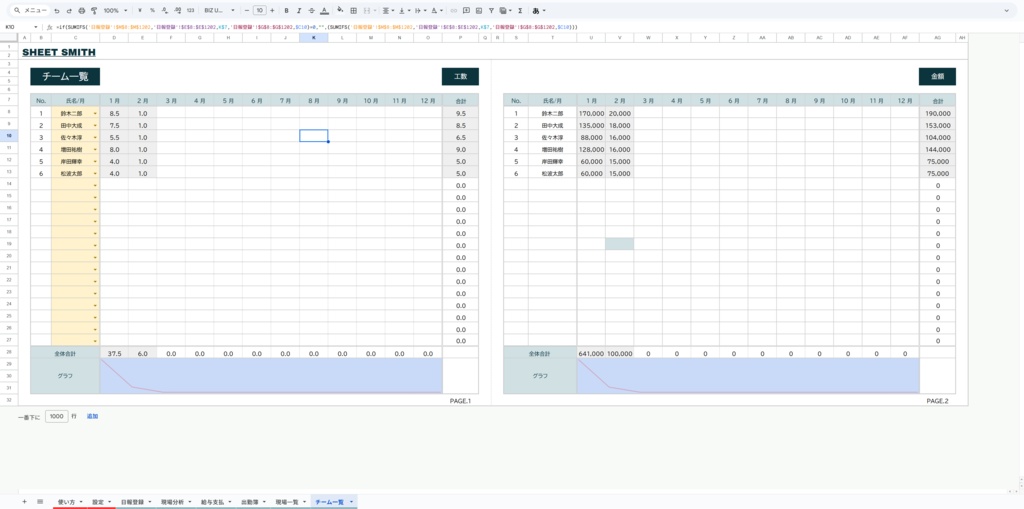
Task: Open the borders tool
Action: pyautogui.click(x=353, y=11)
